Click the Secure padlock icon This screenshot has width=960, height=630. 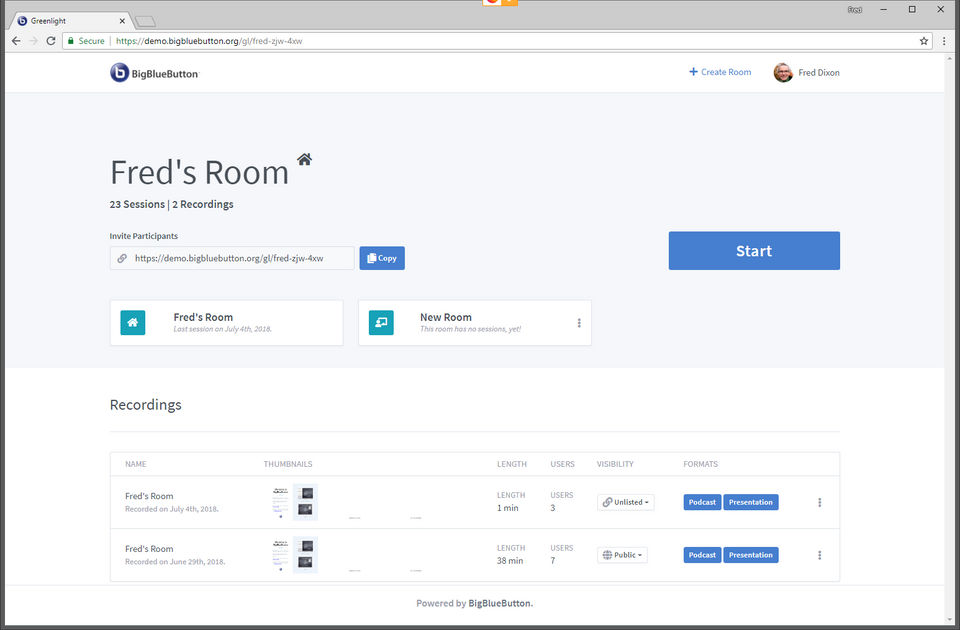coord(71,41)
